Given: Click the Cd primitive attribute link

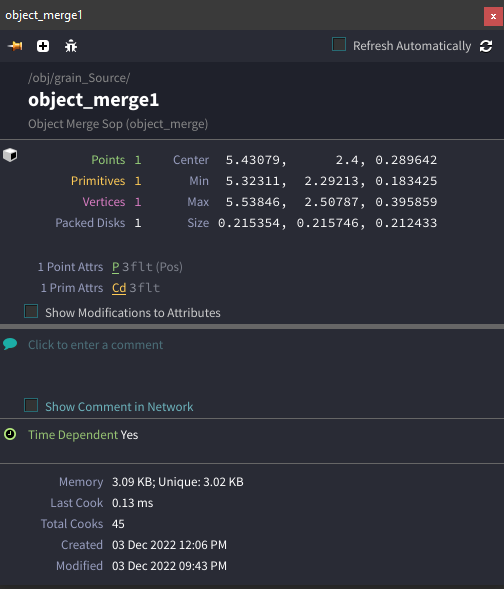Looking at the screenshot, I should click(x=119, y=288).
